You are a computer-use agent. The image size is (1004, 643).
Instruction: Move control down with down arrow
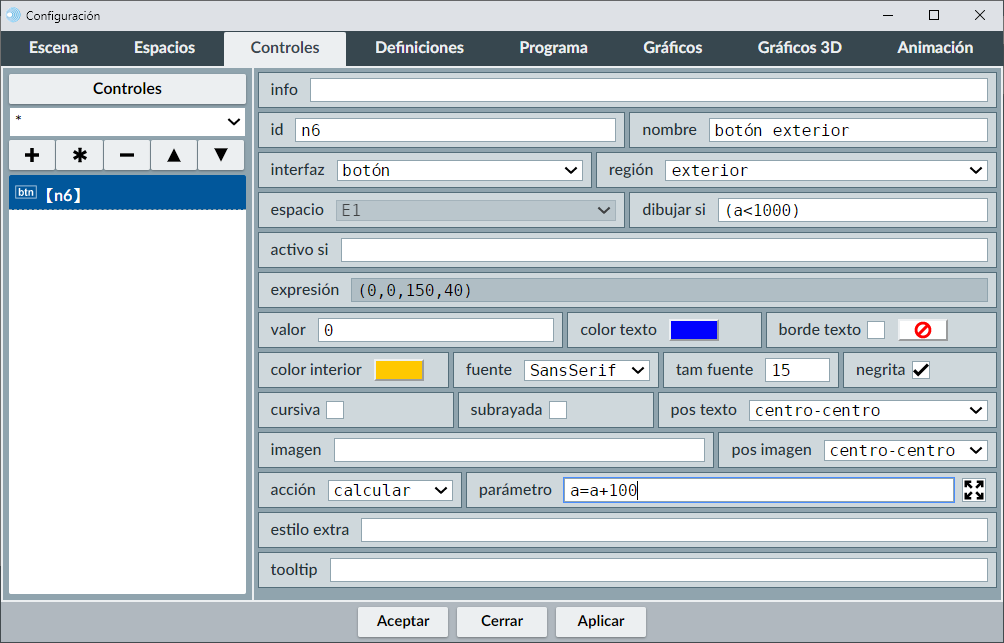coord(221,155)
